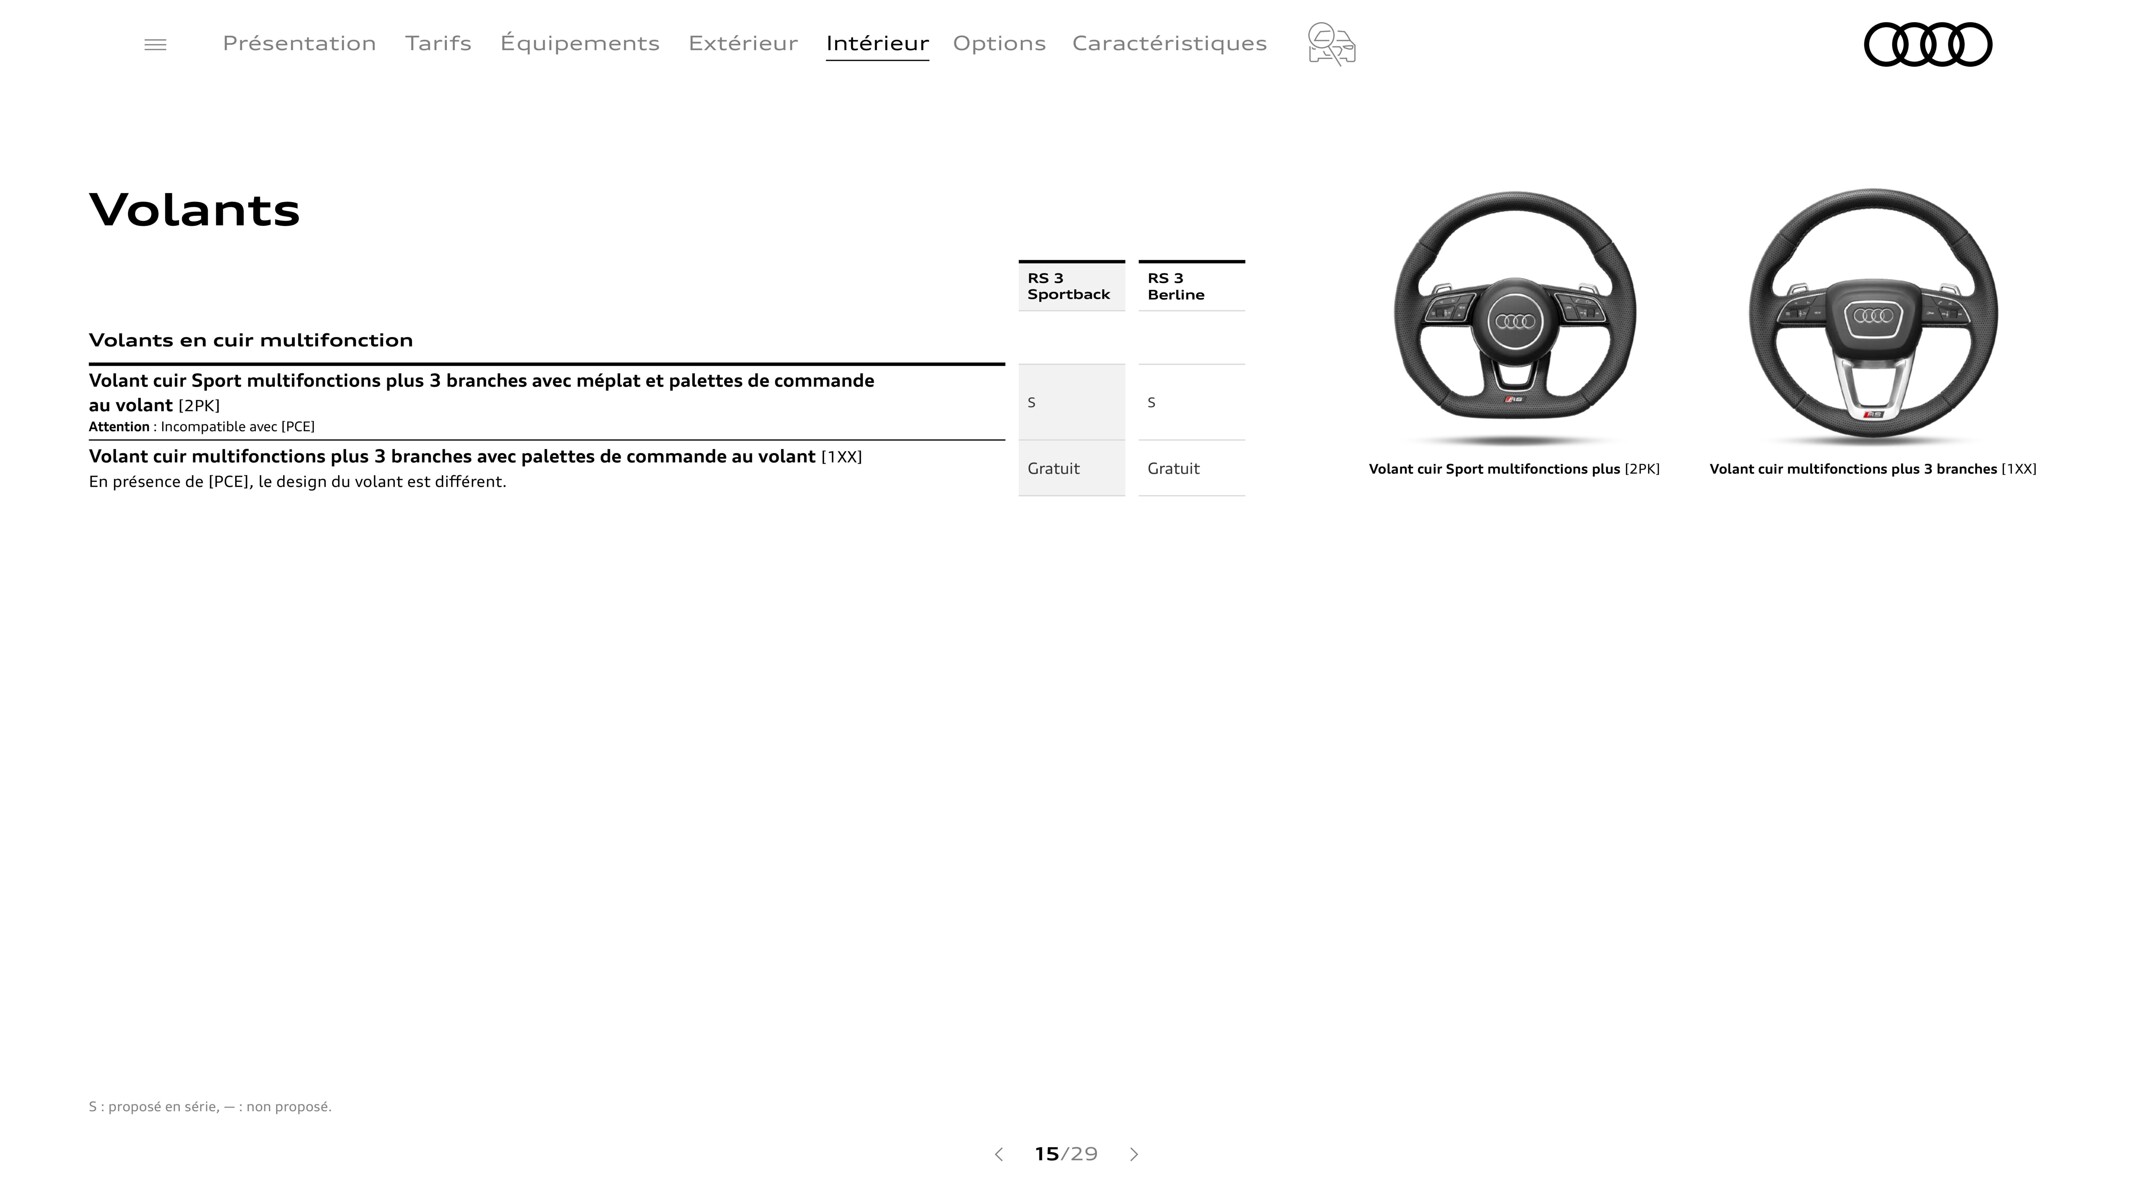Select the Extérieur tab
Viewport: 2133px width, 1200px height.
coord(743,43)
